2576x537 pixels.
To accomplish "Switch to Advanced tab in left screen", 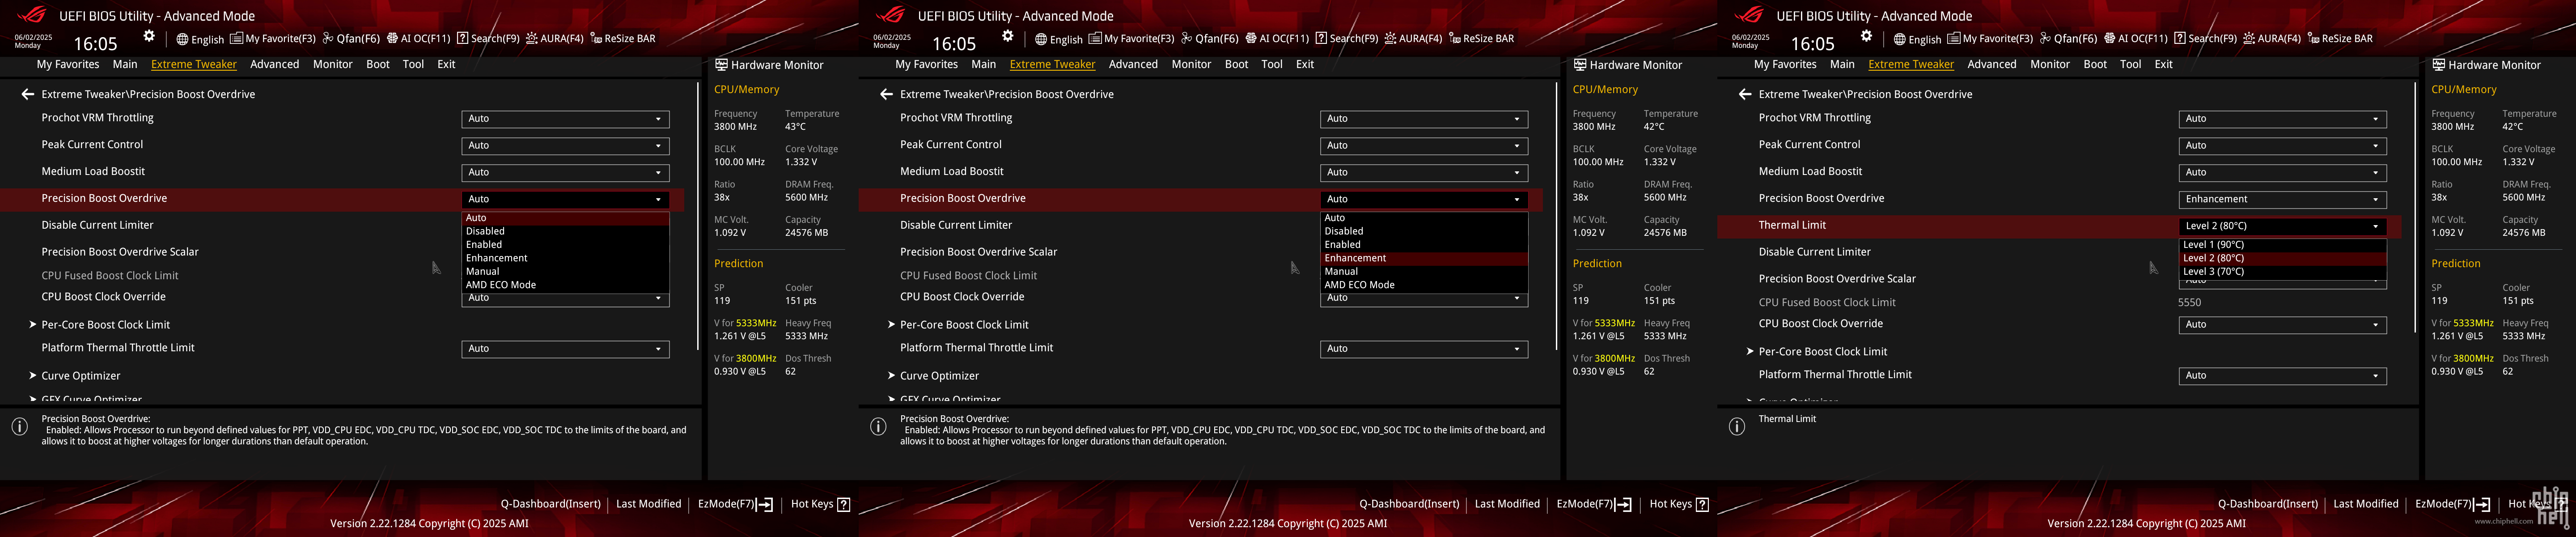I will (275, 65).
